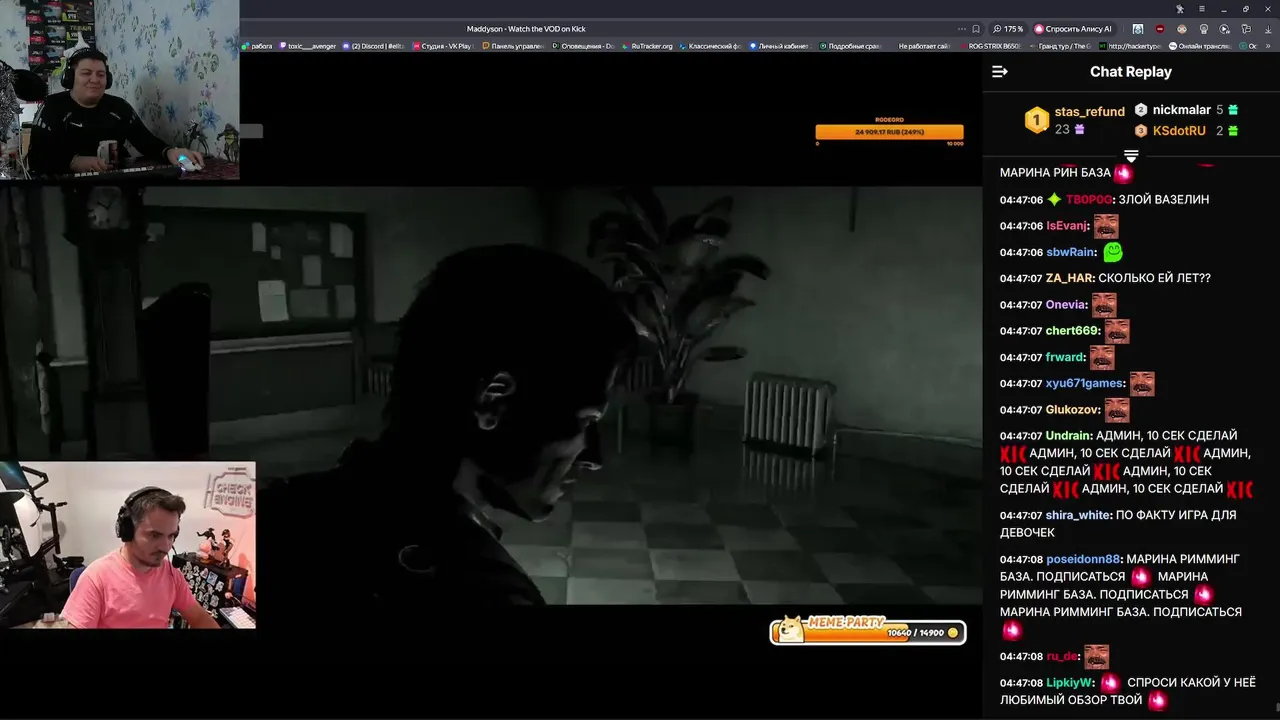Click username frward in chat
Screen dimensions: 1280x720
click(1065, 357)
